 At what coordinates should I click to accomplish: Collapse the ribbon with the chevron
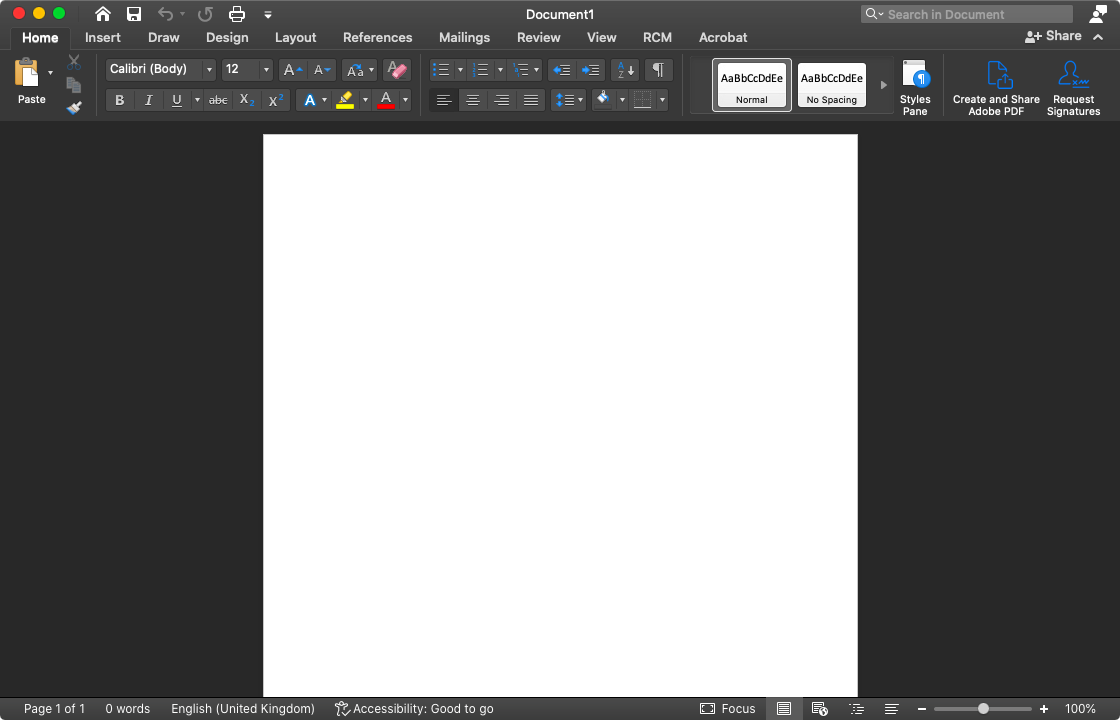coord(1099,37)
